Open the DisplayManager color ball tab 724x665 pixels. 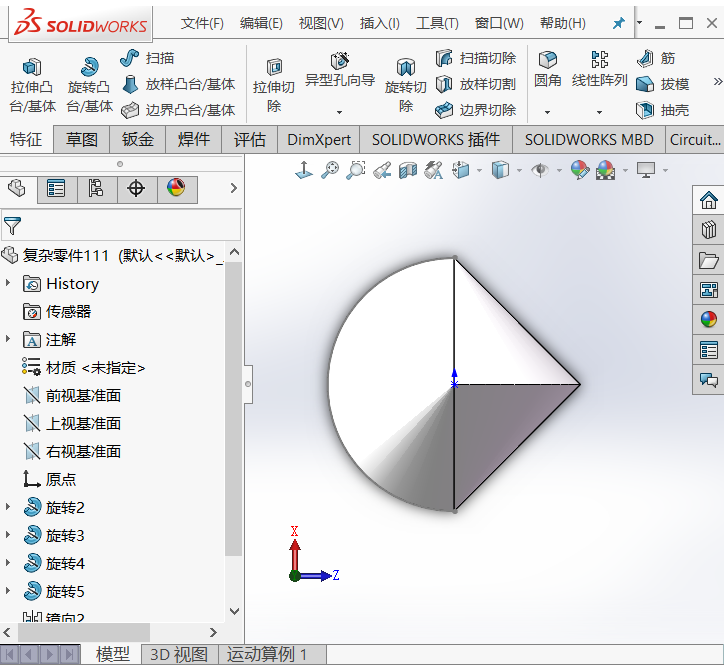point(176,188)
